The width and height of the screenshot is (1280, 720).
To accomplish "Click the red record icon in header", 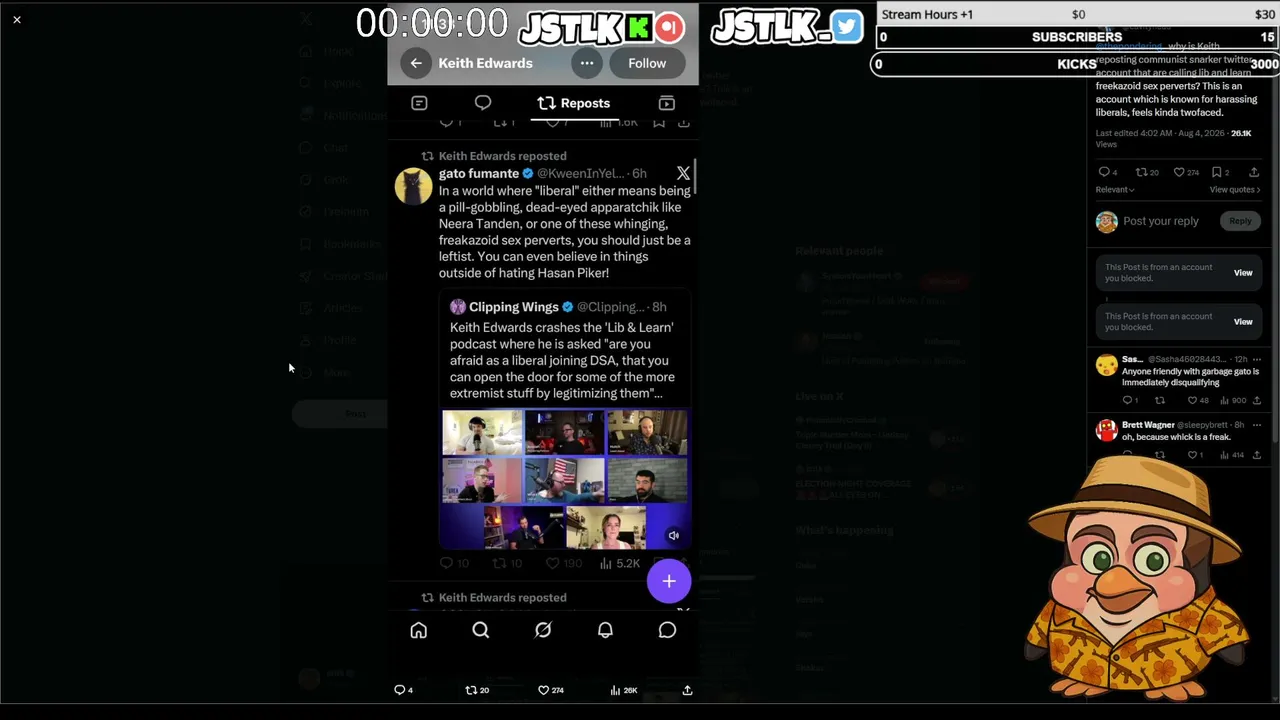I will (669, 27).
